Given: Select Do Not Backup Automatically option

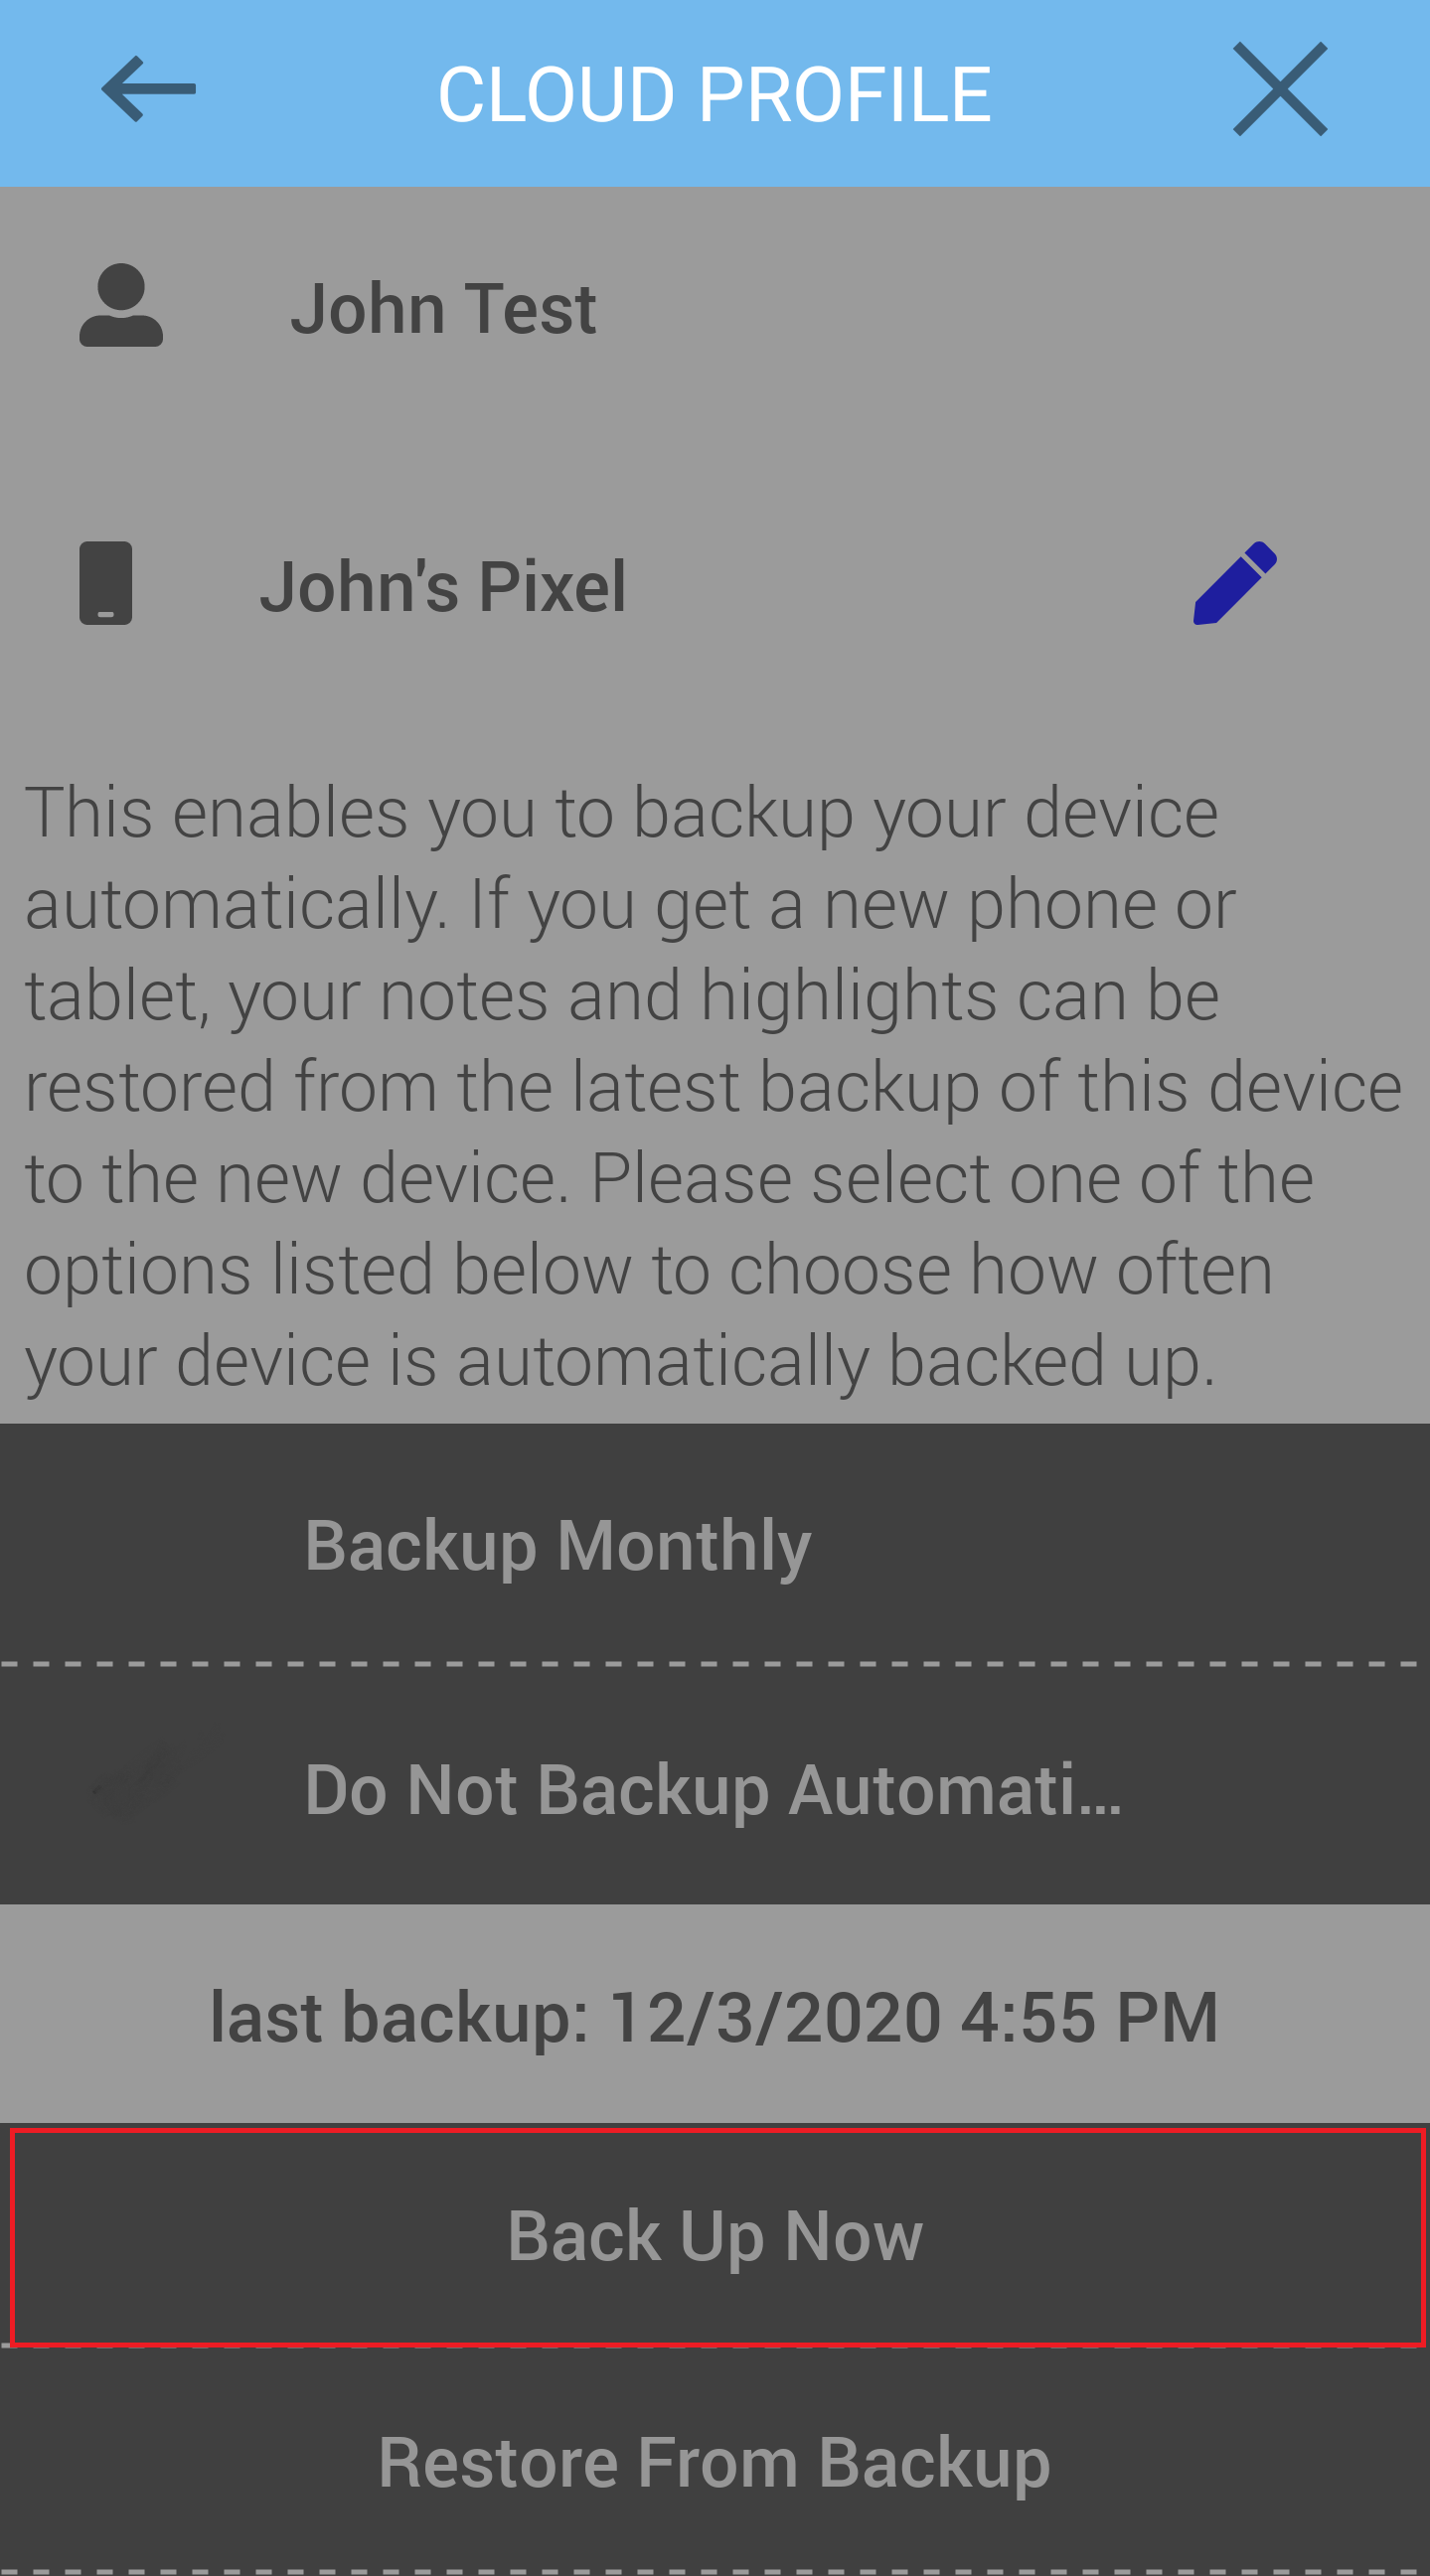Looking at the screenshot, I should point(715,1785).
